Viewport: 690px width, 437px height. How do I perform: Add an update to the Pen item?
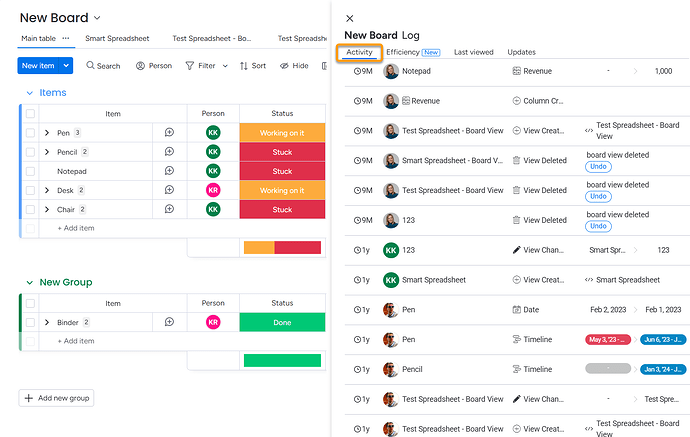[x=169, y=132]
